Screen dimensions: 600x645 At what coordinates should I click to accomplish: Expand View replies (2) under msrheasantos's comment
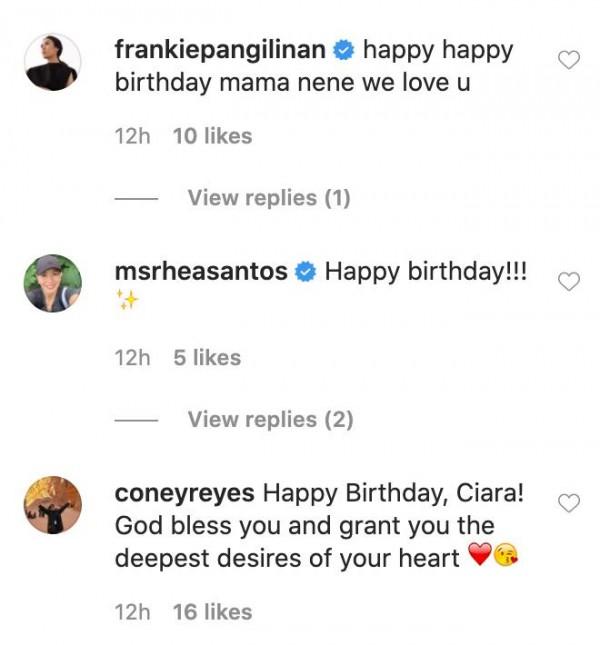270,419
